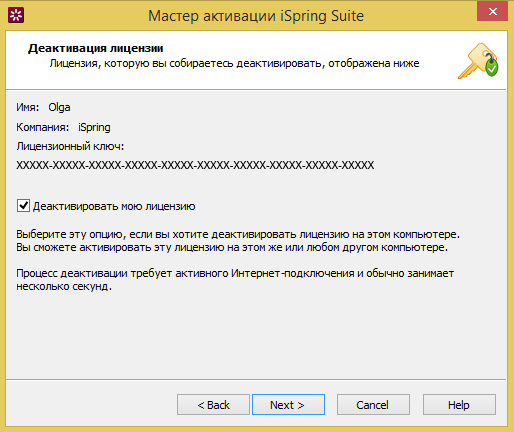The image size is (514, 432).
Task: Go to the Next step
Action: tap(288, 405)
